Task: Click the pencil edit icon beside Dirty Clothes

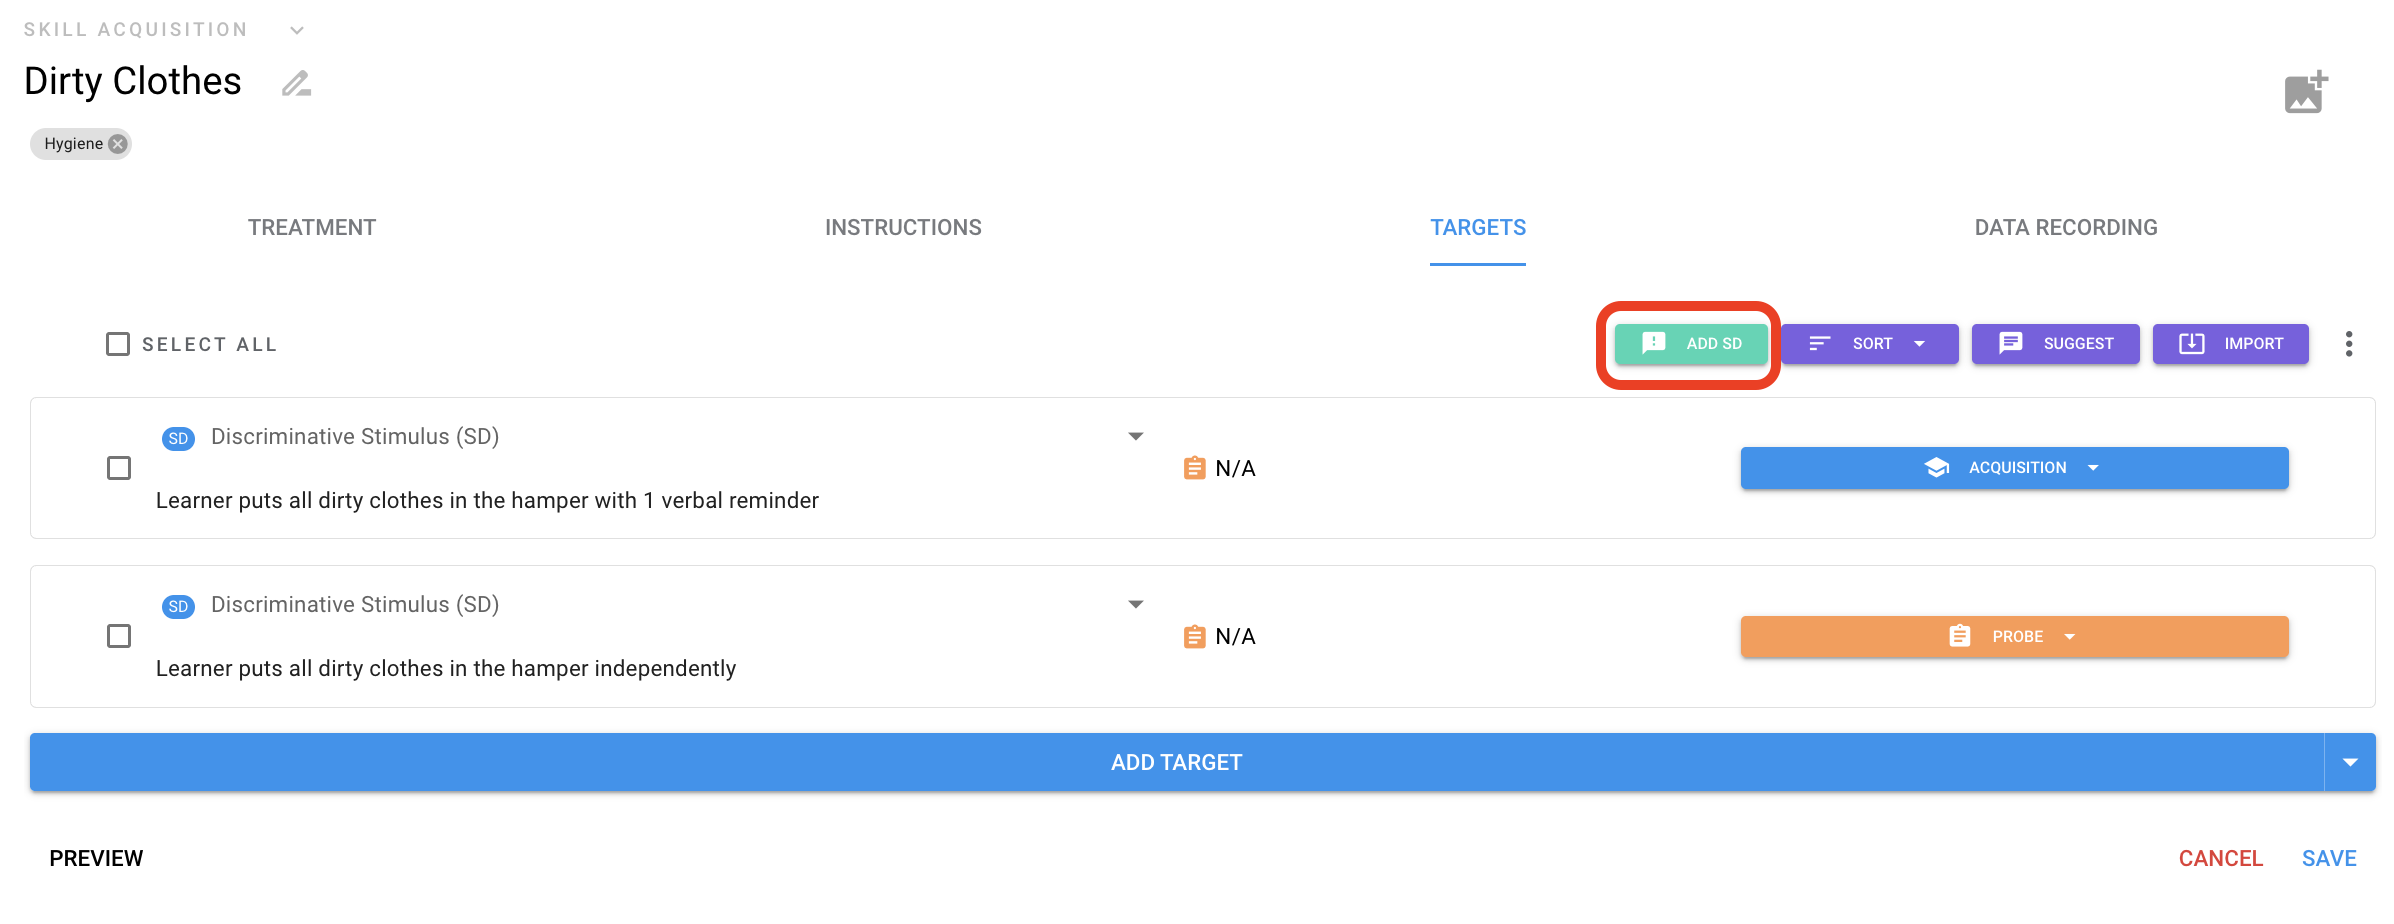Action: [296, 83]
